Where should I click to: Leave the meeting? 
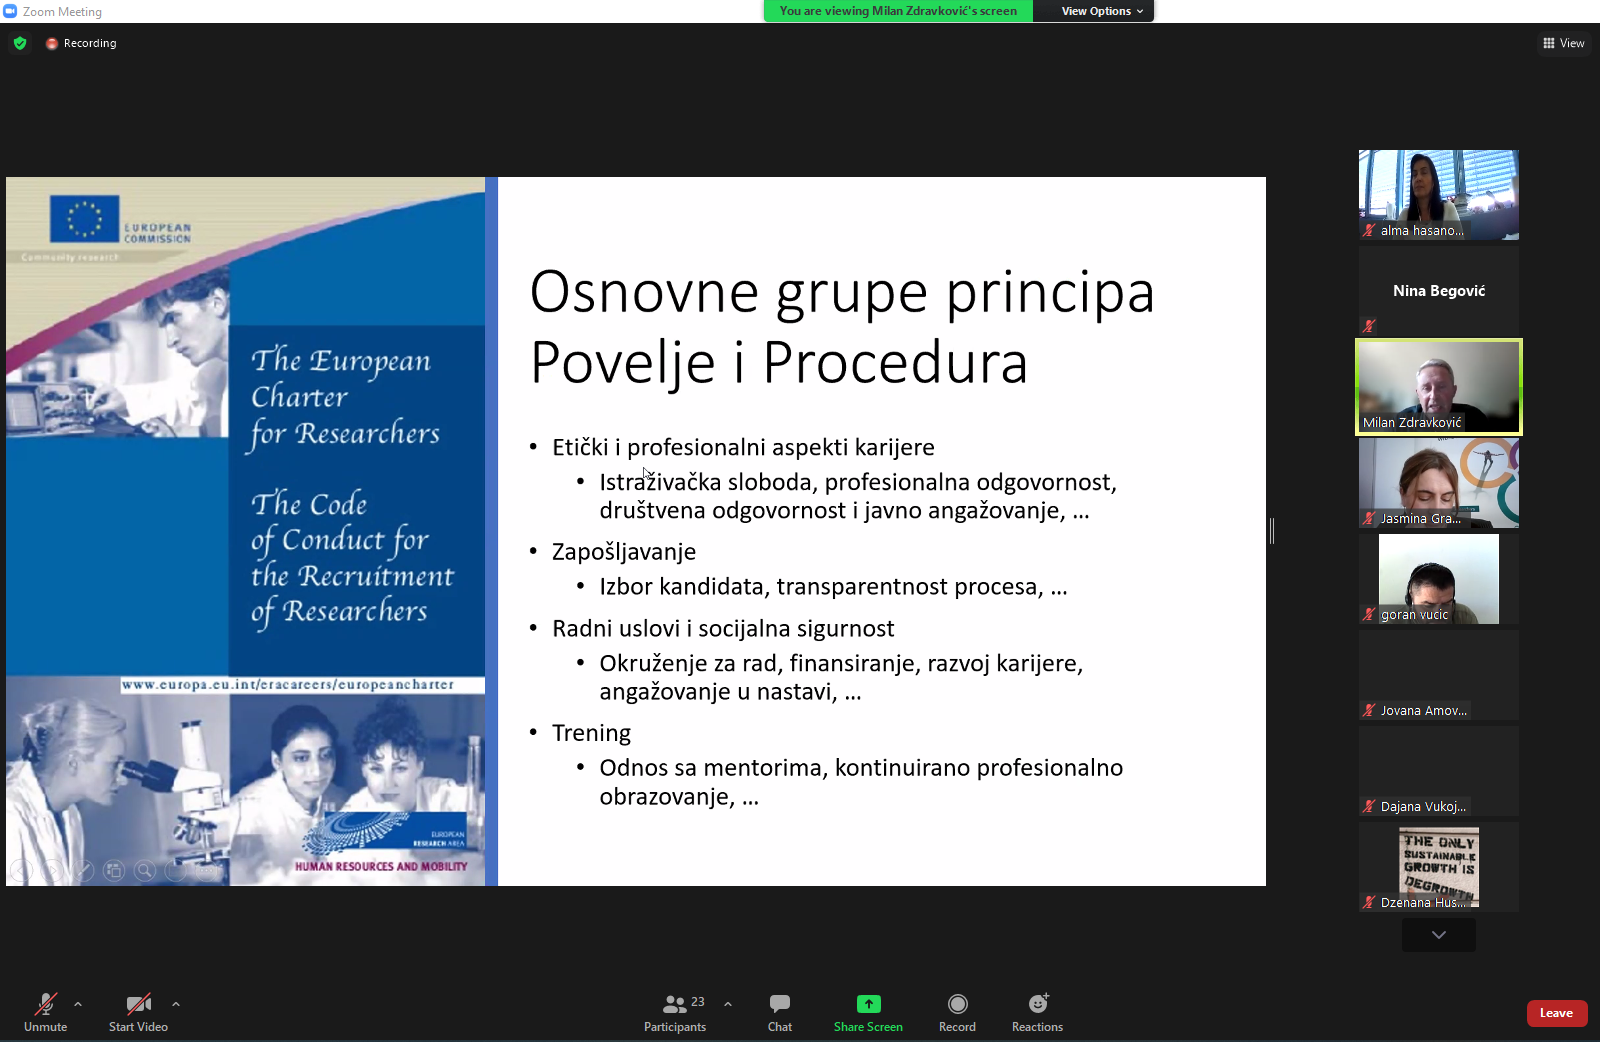tap(1556, 1013)
